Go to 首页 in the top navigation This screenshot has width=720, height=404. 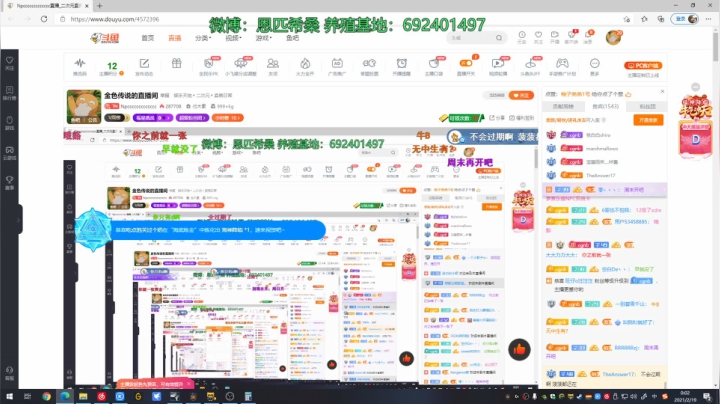point(148,38)
